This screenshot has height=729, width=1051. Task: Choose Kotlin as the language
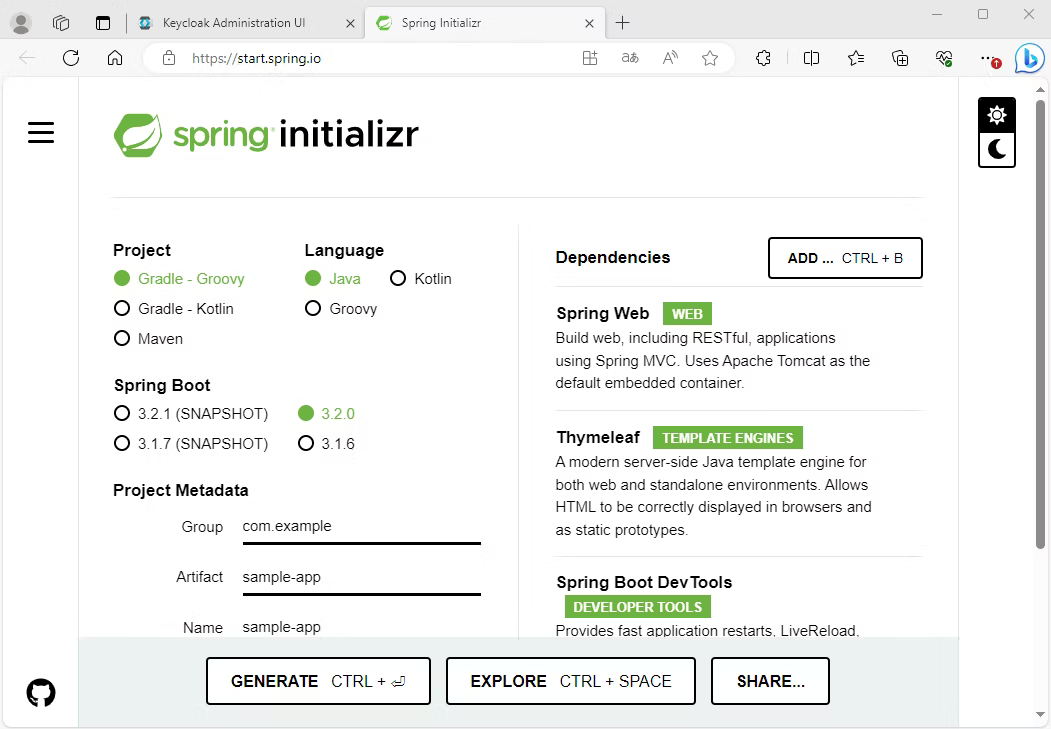398,279
